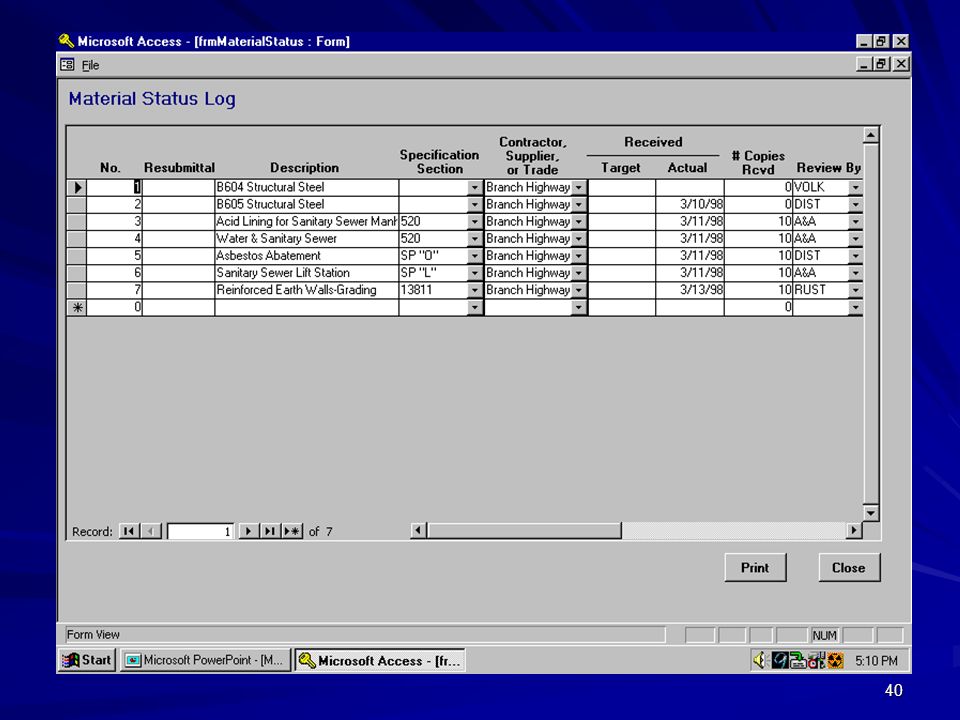
Task: Click 'Asbestos Abatement' description cell
Action: click(306, 256)
